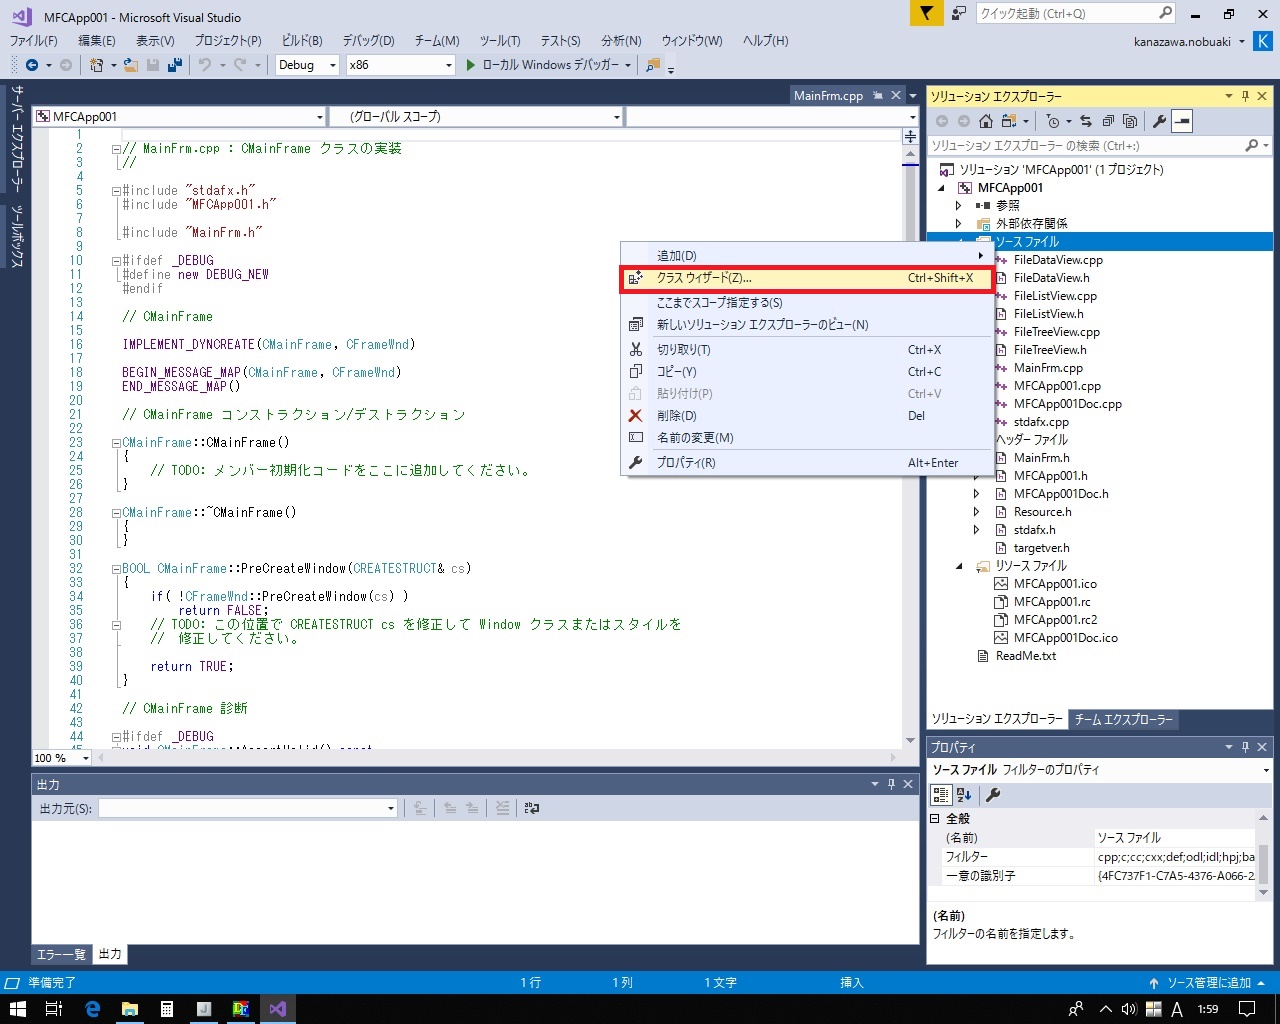Open the Global Scope dropdown in editor
Viewport: 1280px width, 1024px height.
(x=477, y=117)
